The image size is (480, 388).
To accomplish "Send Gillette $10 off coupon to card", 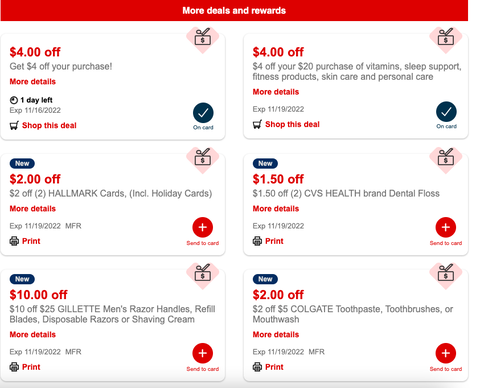I will coord(203,353).
